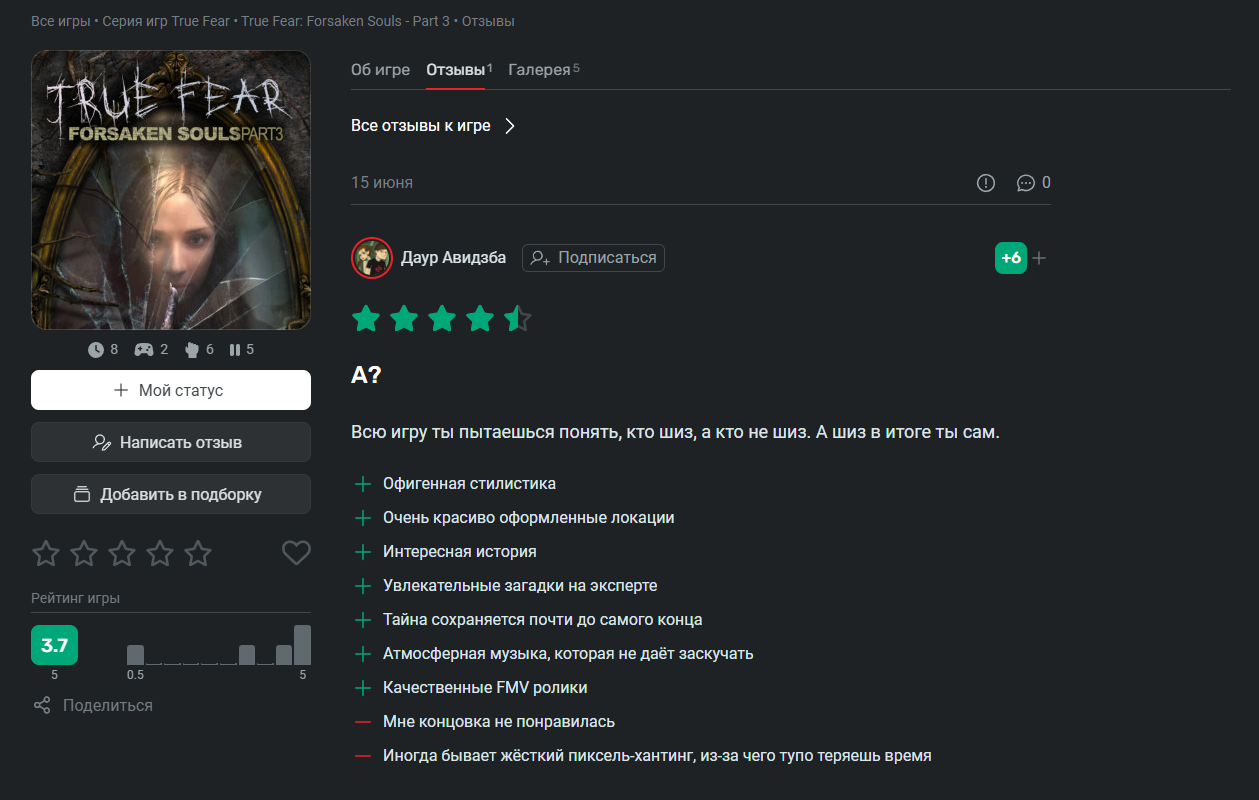
Task: Click the 'Интересная история' pro line
Action: click(x=459, y=552)
